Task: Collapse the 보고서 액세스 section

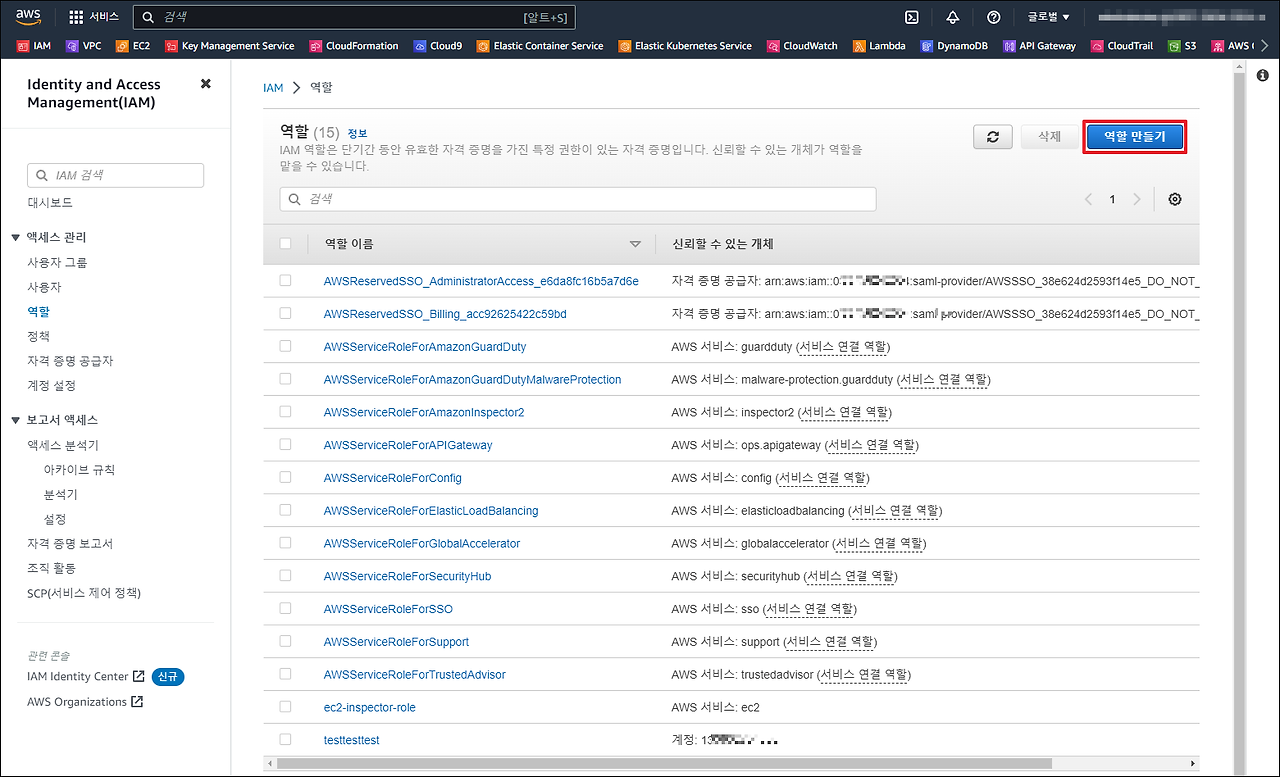Action: 15,420
